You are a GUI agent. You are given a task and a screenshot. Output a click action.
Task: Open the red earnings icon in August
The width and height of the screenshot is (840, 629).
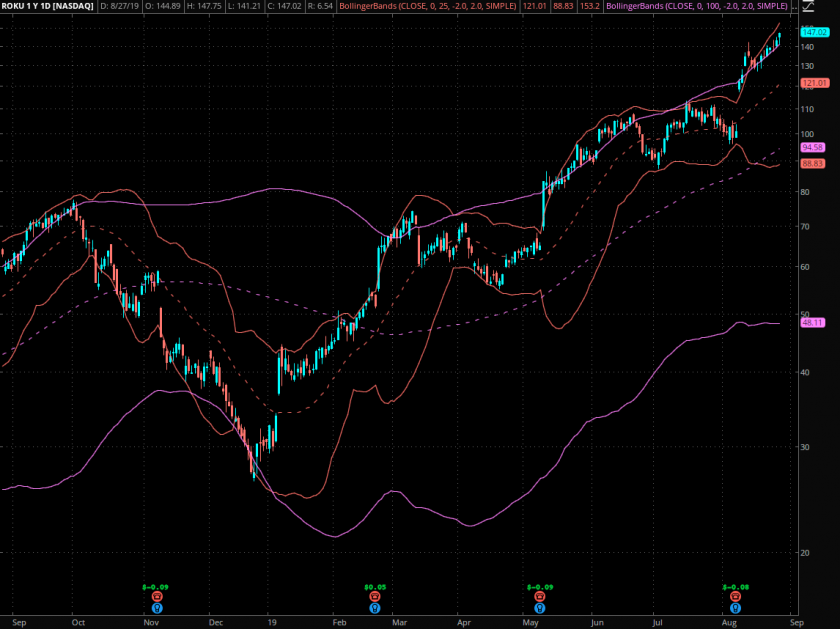pos(737,596)
